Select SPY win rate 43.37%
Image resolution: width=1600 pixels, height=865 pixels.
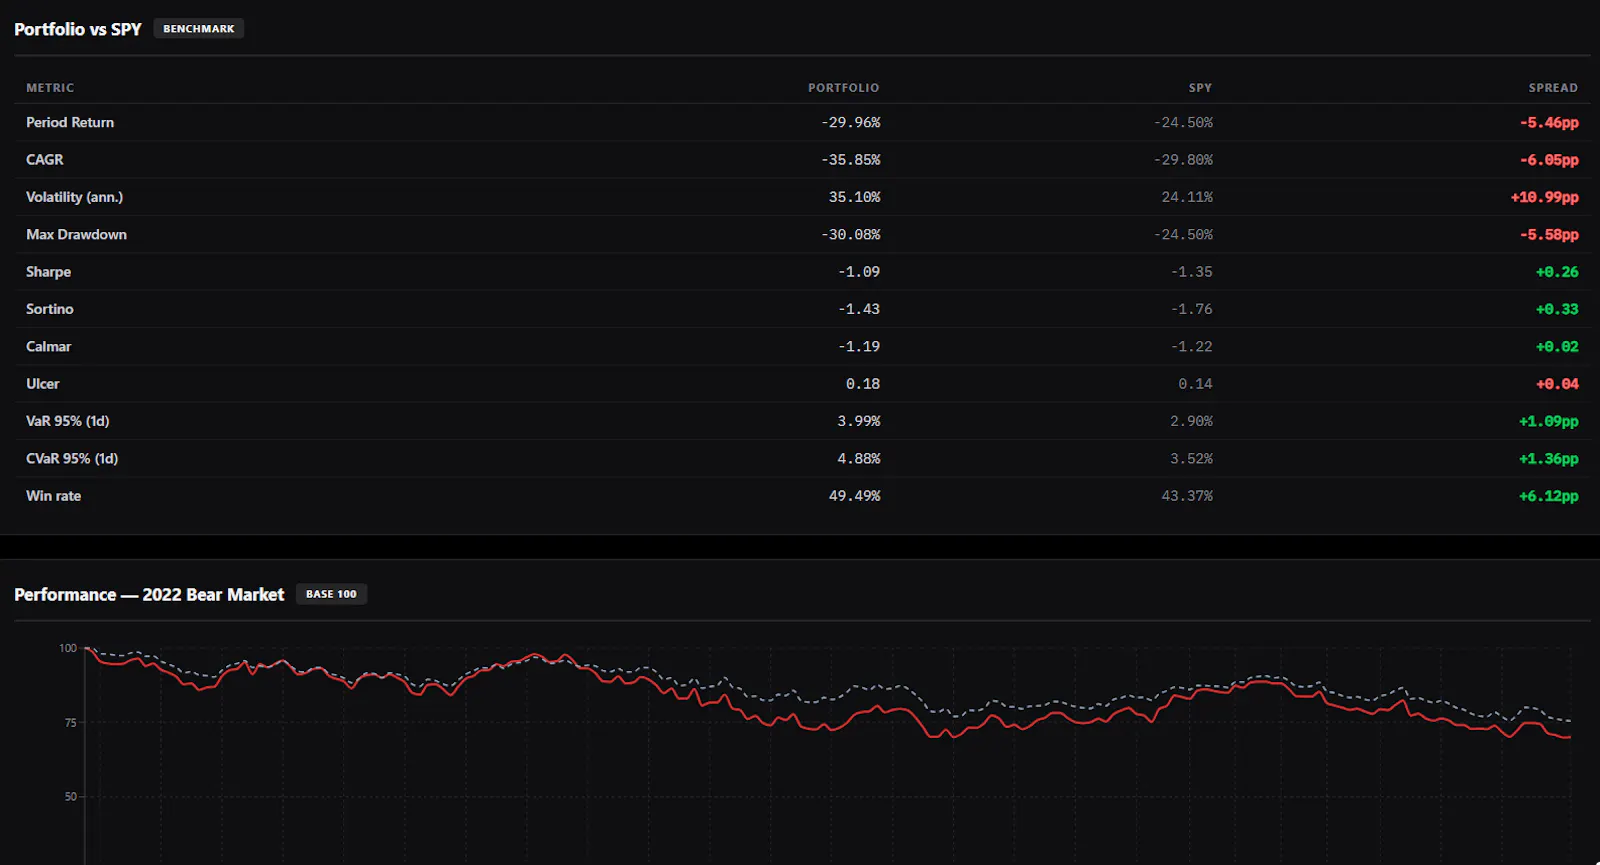(x=1187, y=496)
